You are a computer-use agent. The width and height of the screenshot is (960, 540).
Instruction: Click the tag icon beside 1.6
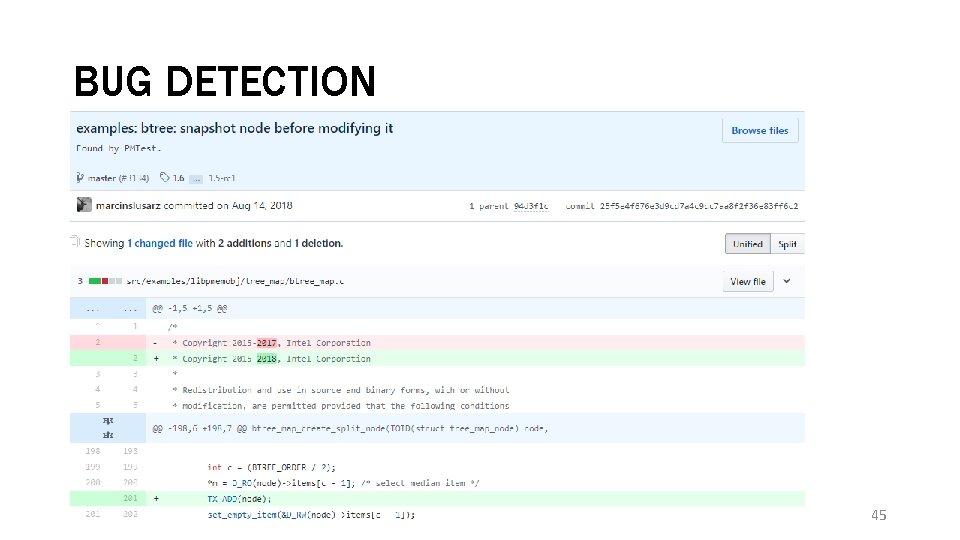coord(165,178)
